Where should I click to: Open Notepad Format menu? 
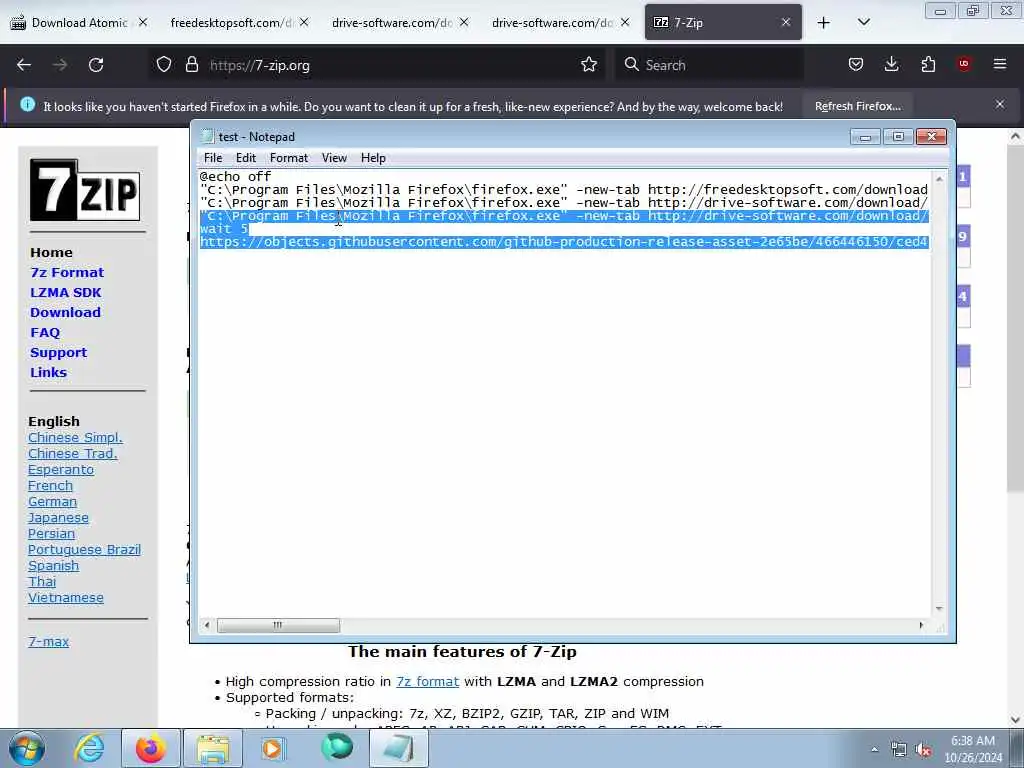[x=289, y=158]
